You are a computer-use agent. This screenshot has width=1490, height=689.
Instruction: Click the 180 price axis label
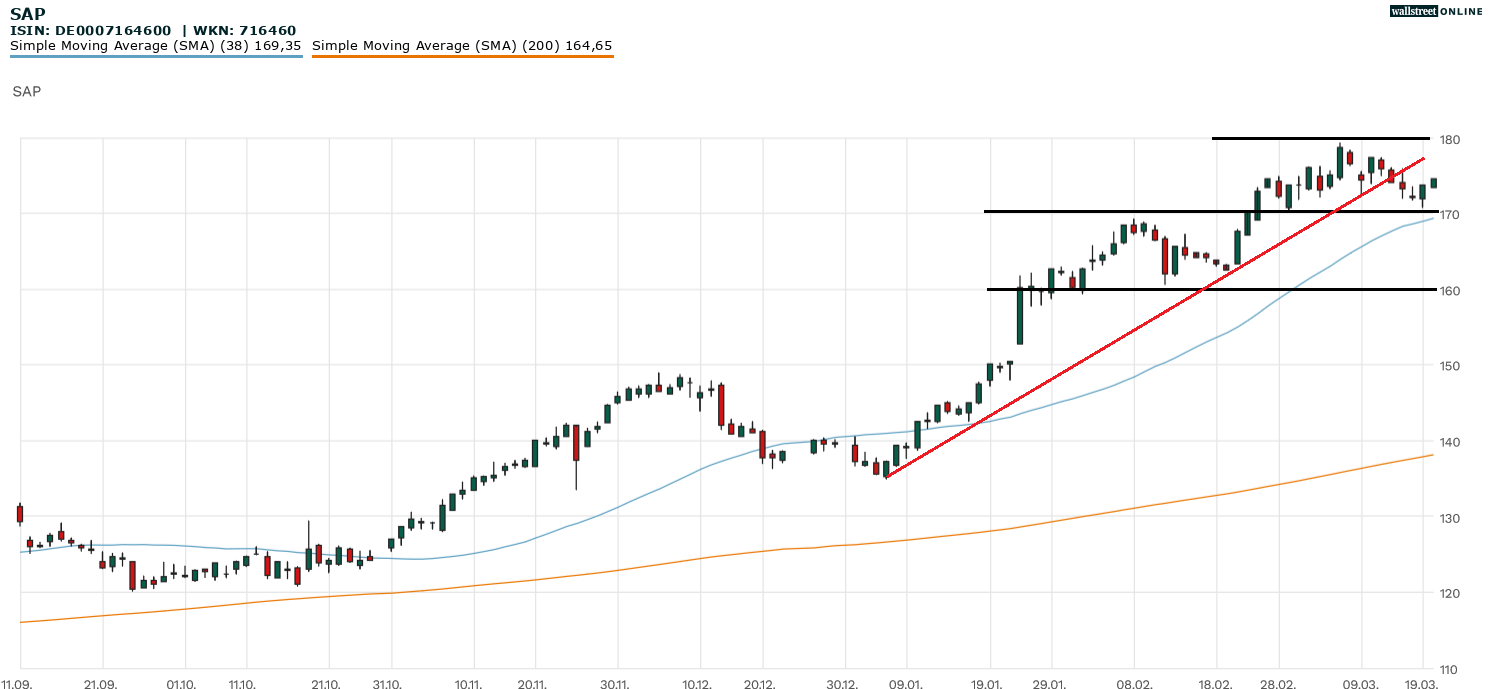pos(1450,139)
